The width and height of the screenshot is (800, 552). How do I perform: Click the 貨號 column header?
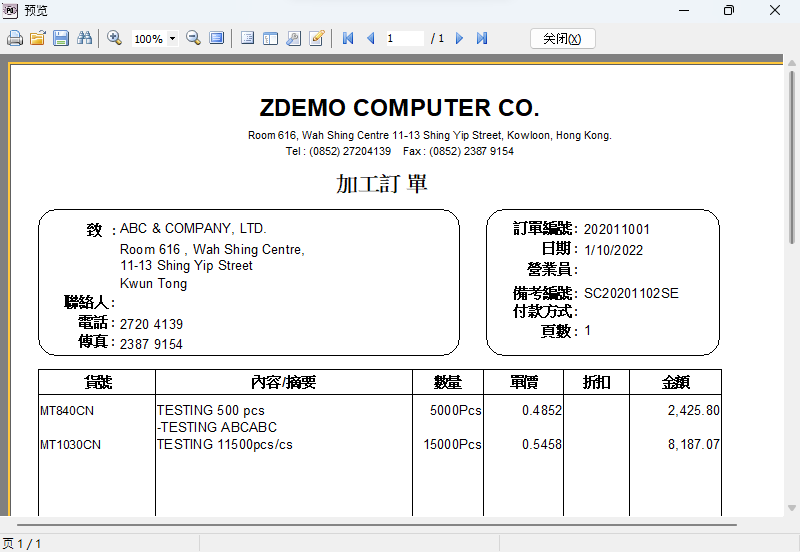tap(97, 382)
